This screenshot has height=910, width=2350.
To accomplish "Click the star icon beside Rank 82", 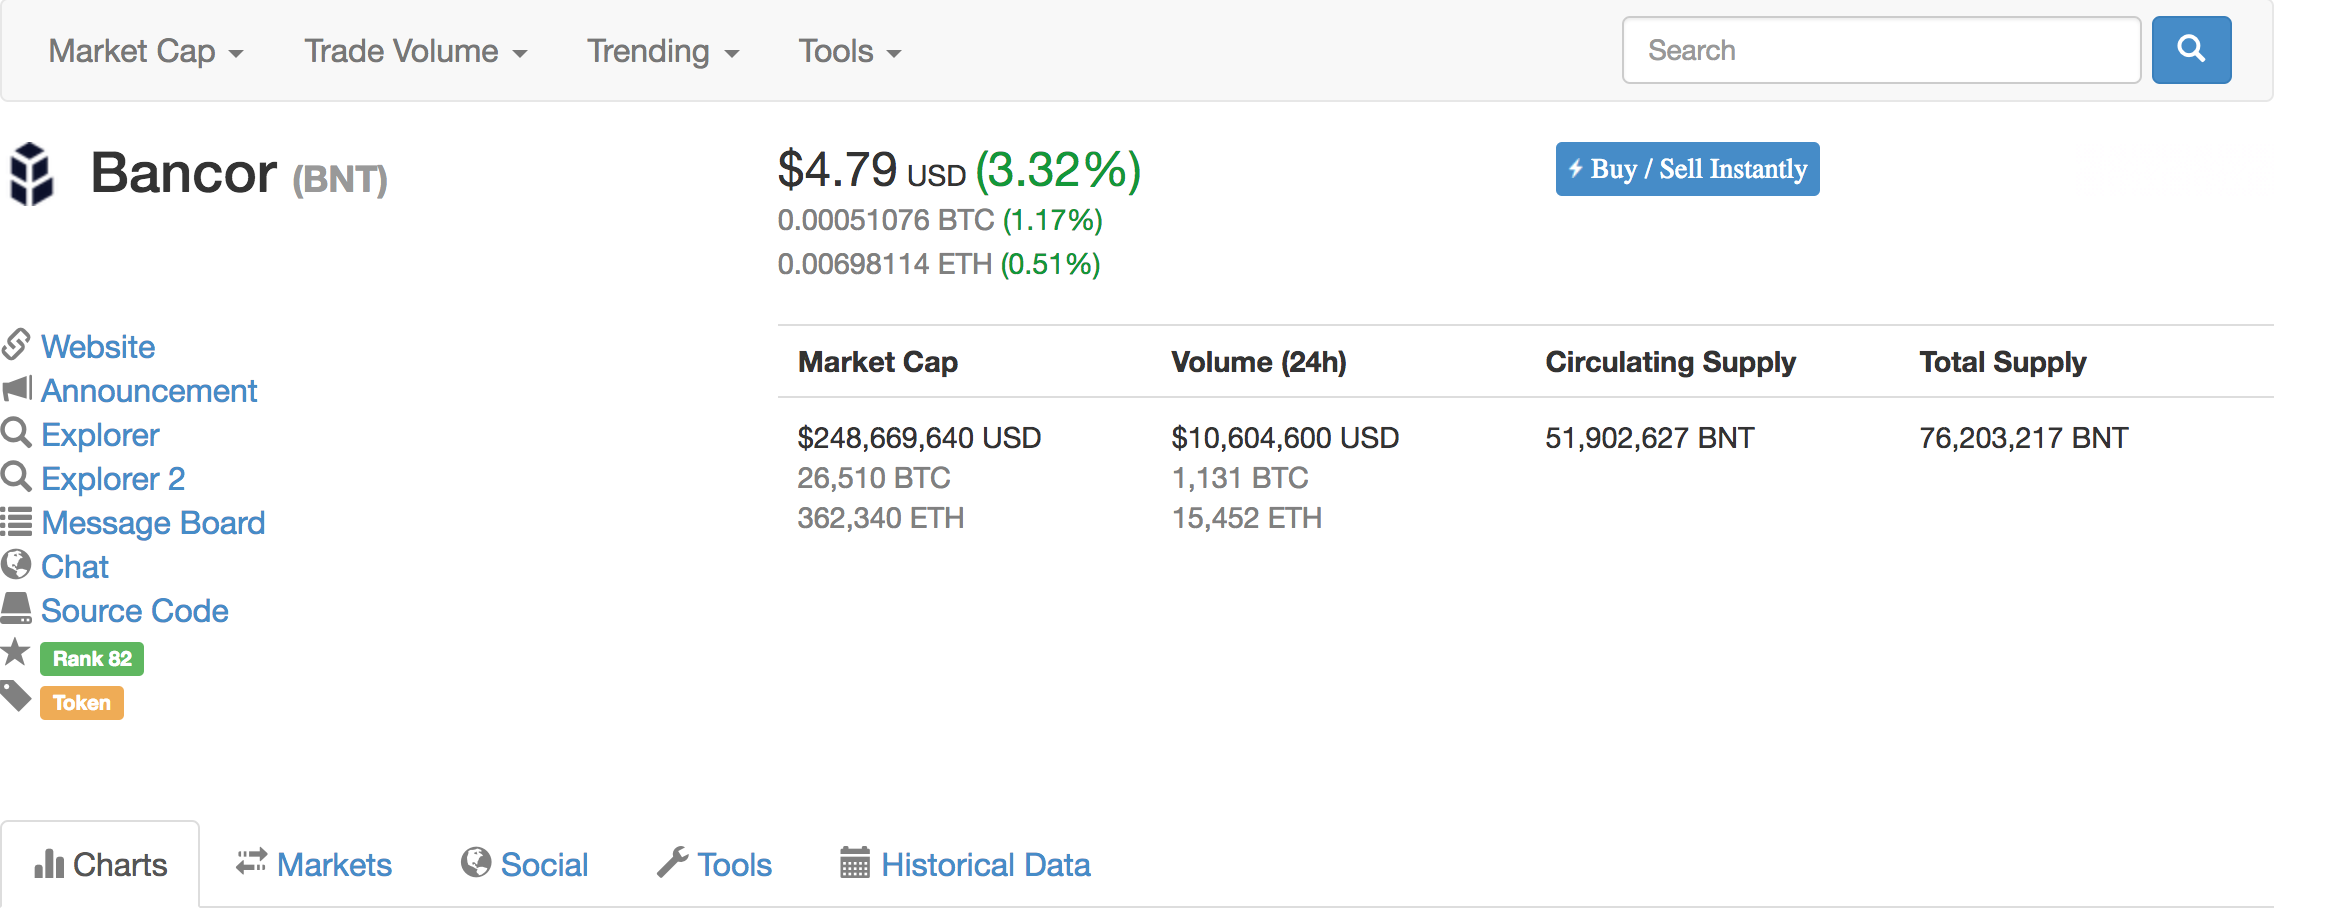I will pos(16,653).
